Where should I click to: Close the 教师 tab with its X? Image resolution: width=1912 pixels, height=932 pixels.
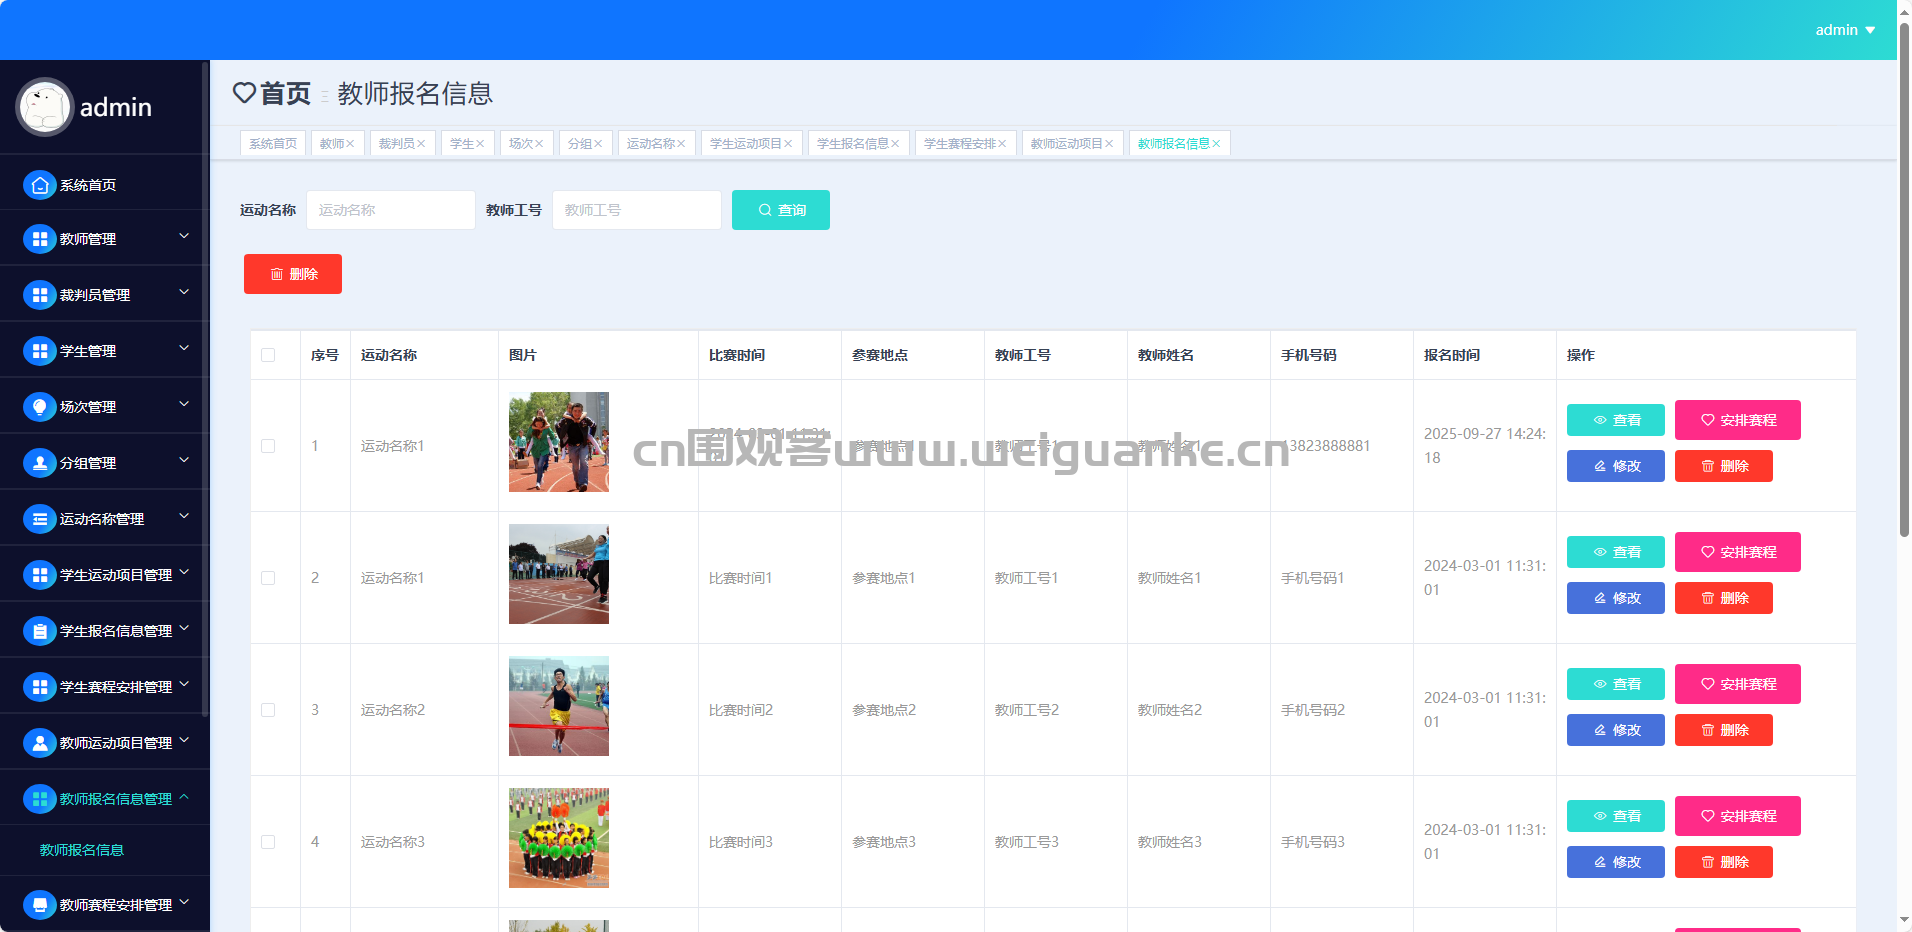350,144
